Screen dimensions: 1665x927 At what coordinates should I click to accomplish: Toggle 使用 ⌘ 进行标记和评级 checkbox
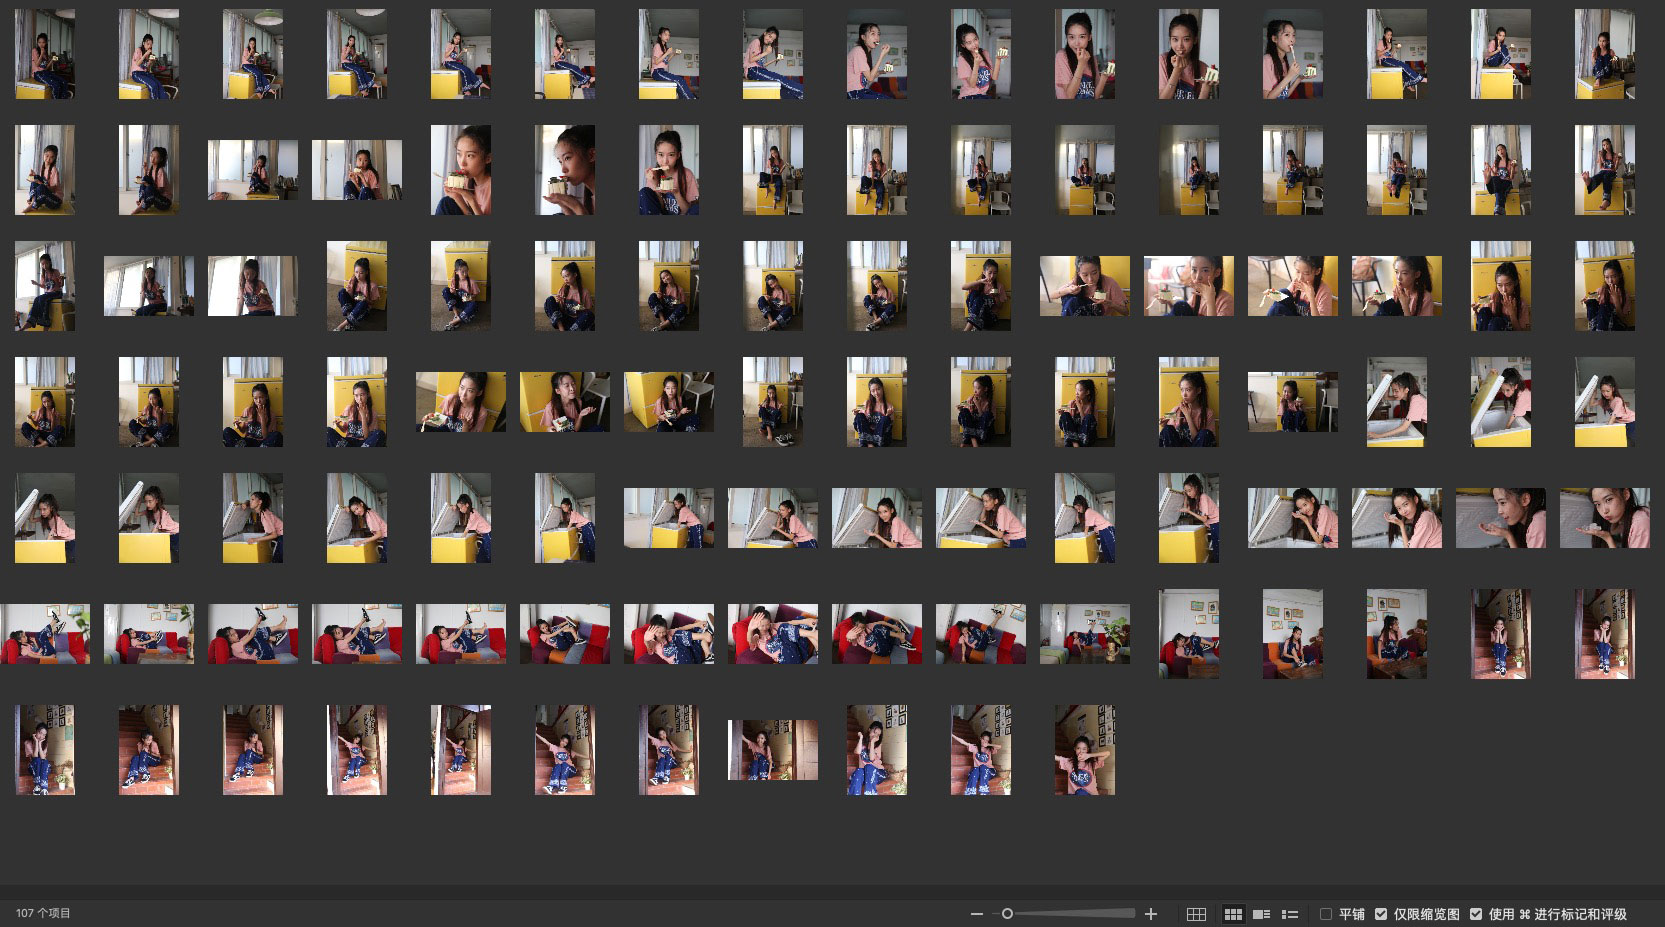point(1476,914)
